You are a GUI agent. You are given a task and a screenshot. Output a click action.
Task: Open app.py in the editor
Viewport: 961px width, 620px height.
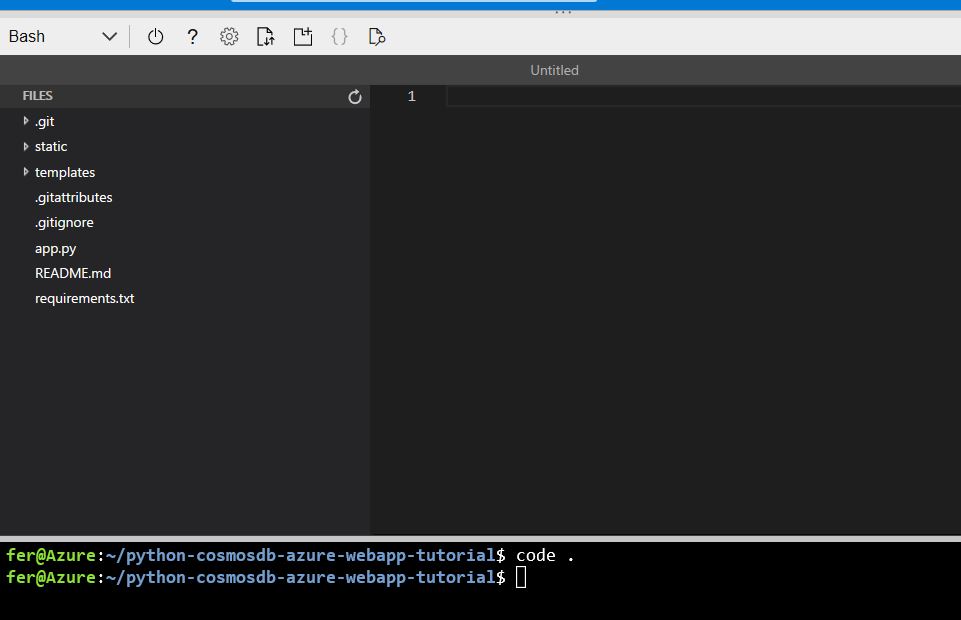55,248
